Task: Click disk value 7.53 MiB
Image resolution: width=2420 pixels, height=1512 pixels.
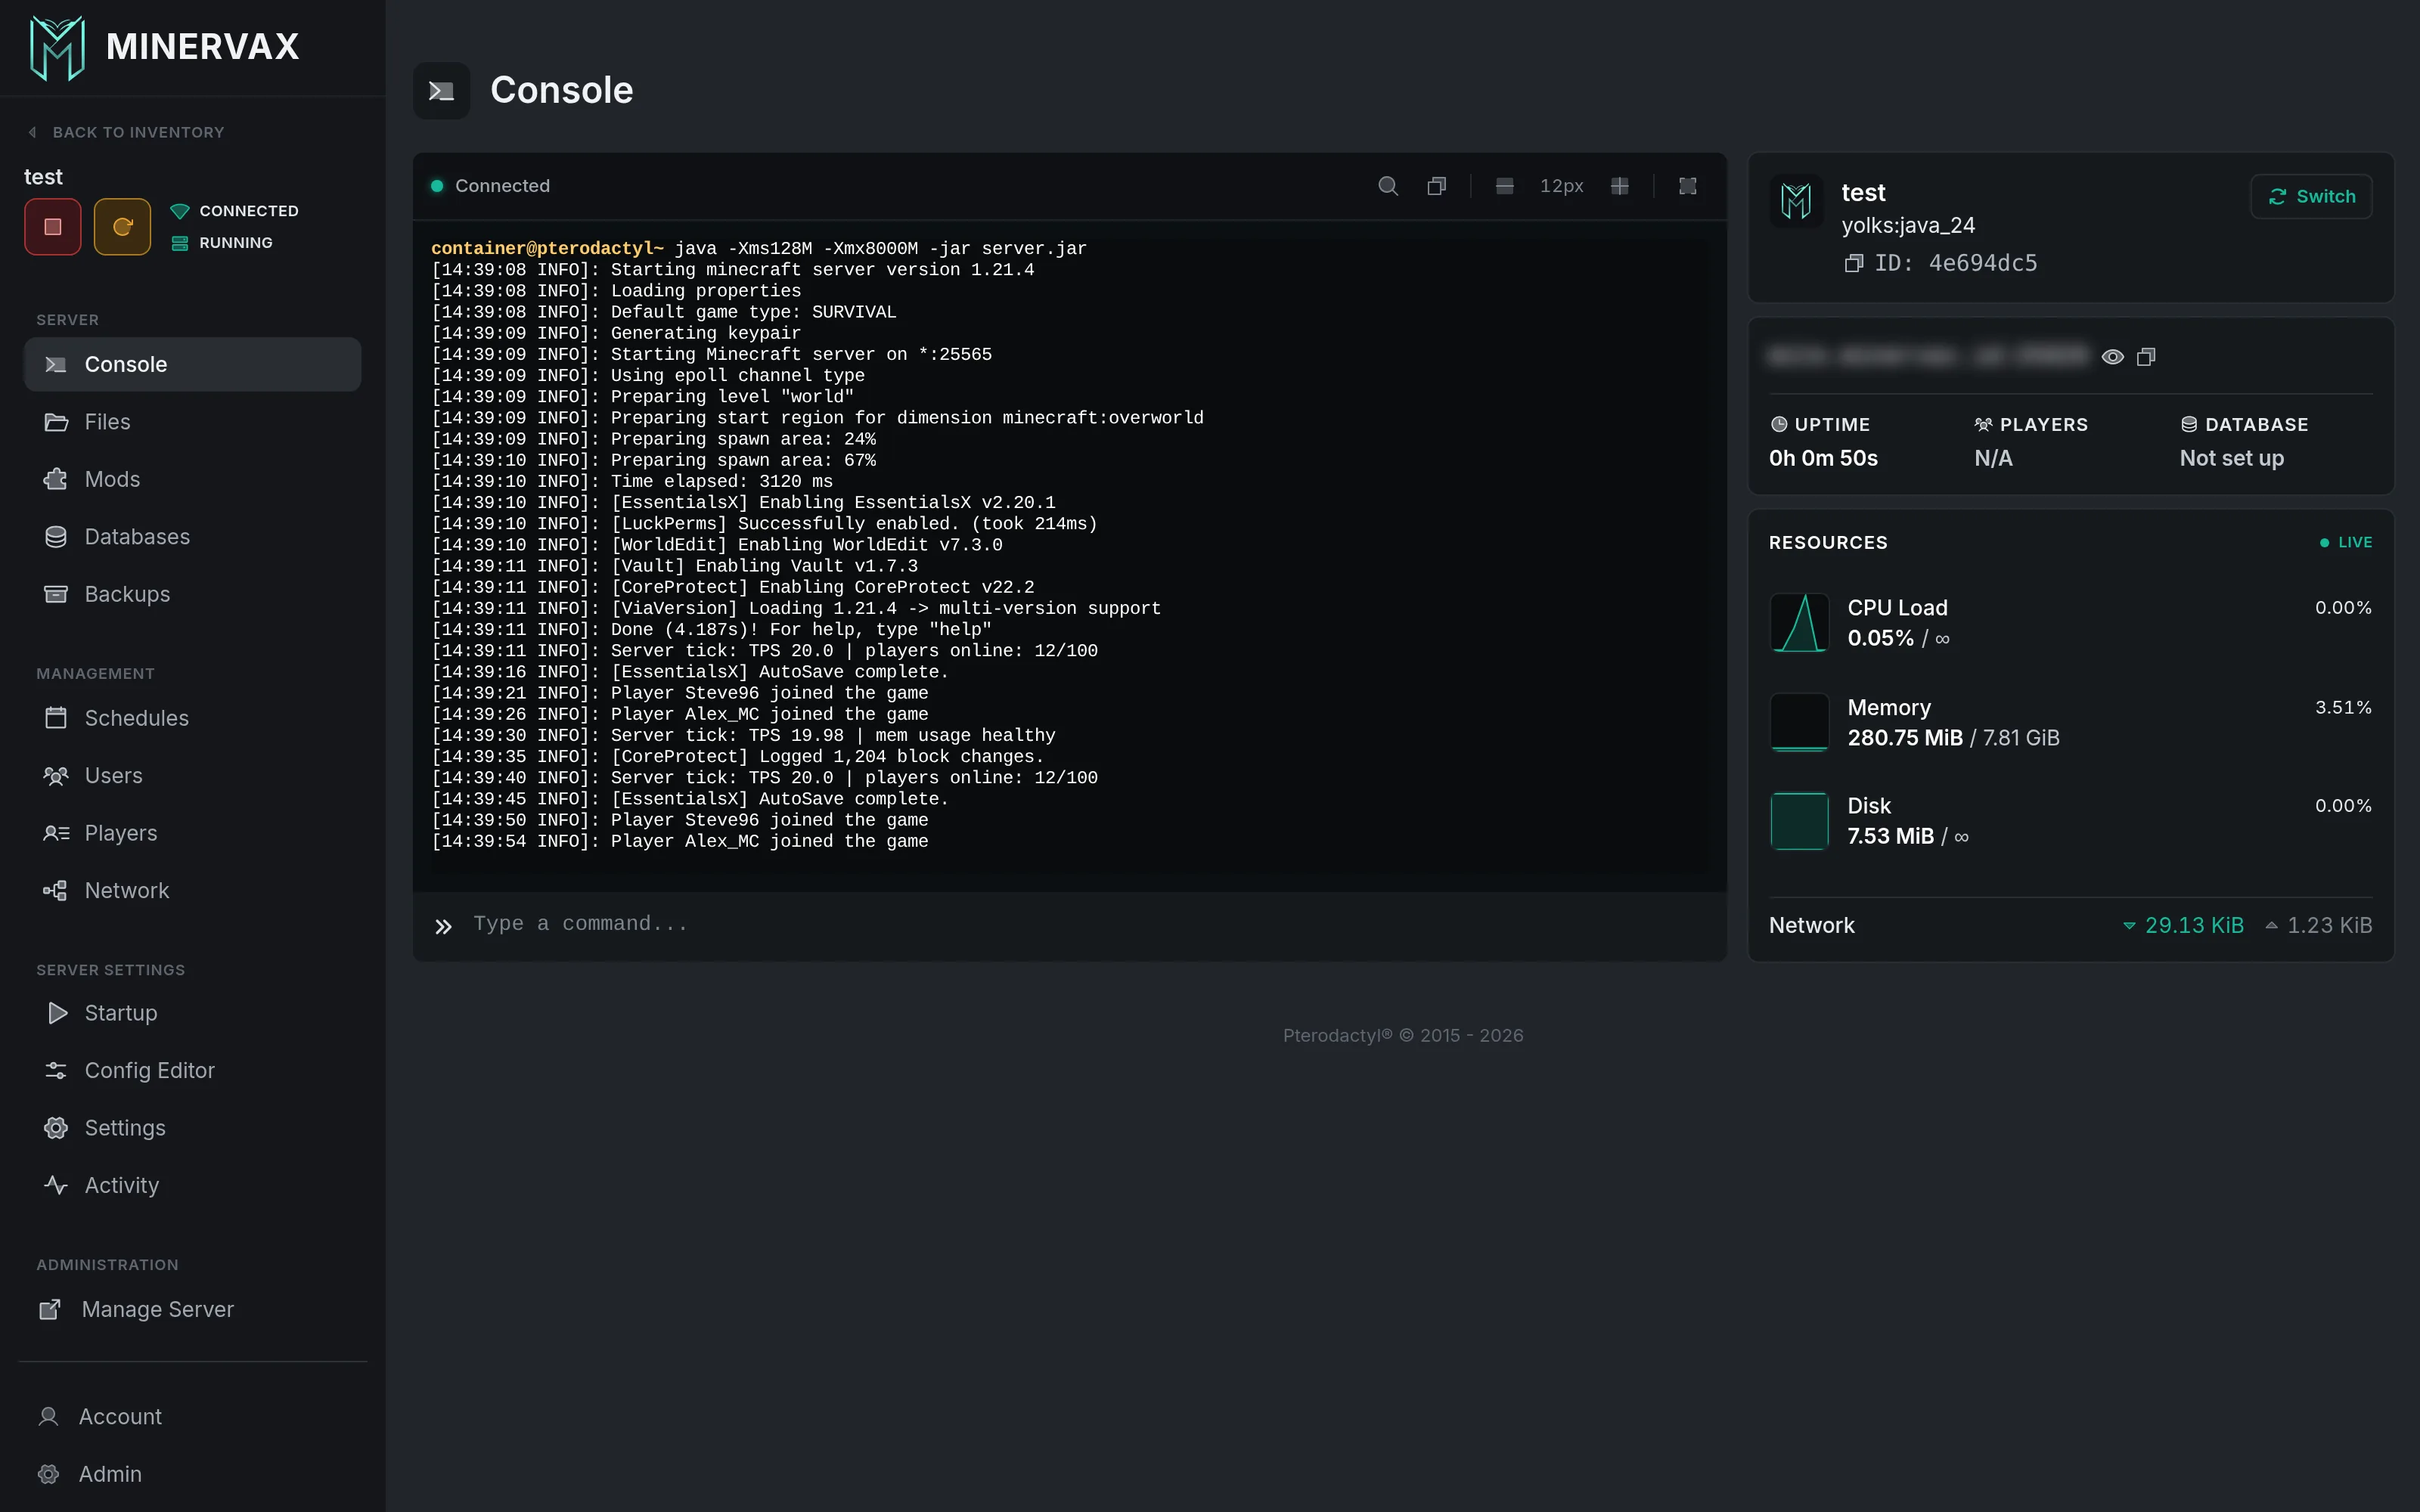Action: pyautogui.click(x=1890, y=836)
